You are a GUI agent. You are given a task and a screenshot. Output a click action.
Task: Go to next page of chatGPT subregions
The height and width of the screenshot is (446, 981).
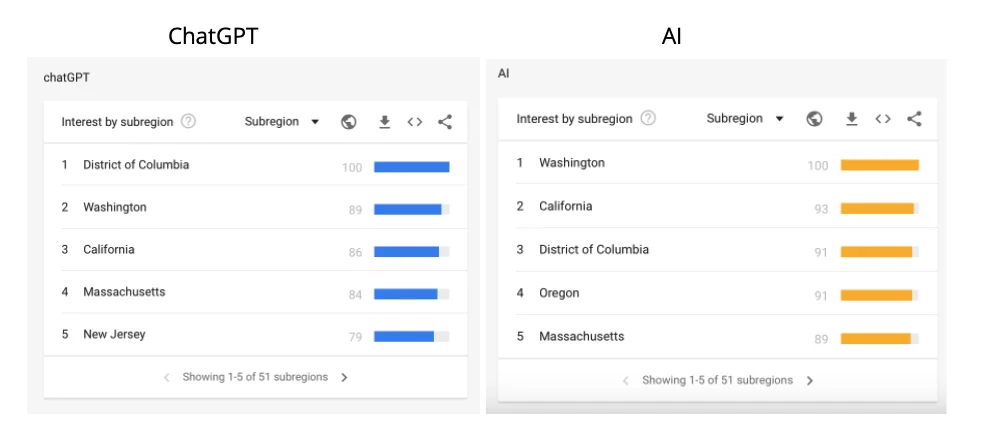(x=344, y=378)
